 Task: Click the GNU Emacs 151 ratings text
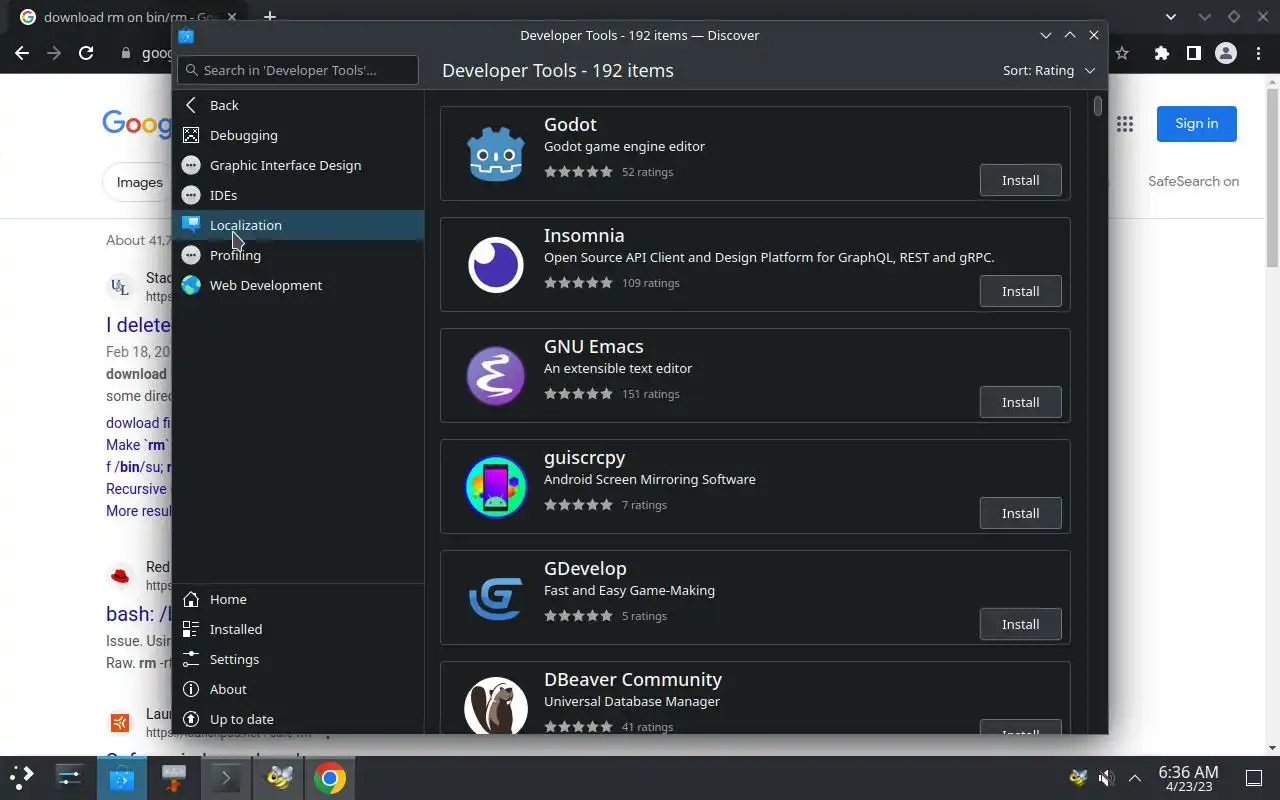[x=650, y=394]
